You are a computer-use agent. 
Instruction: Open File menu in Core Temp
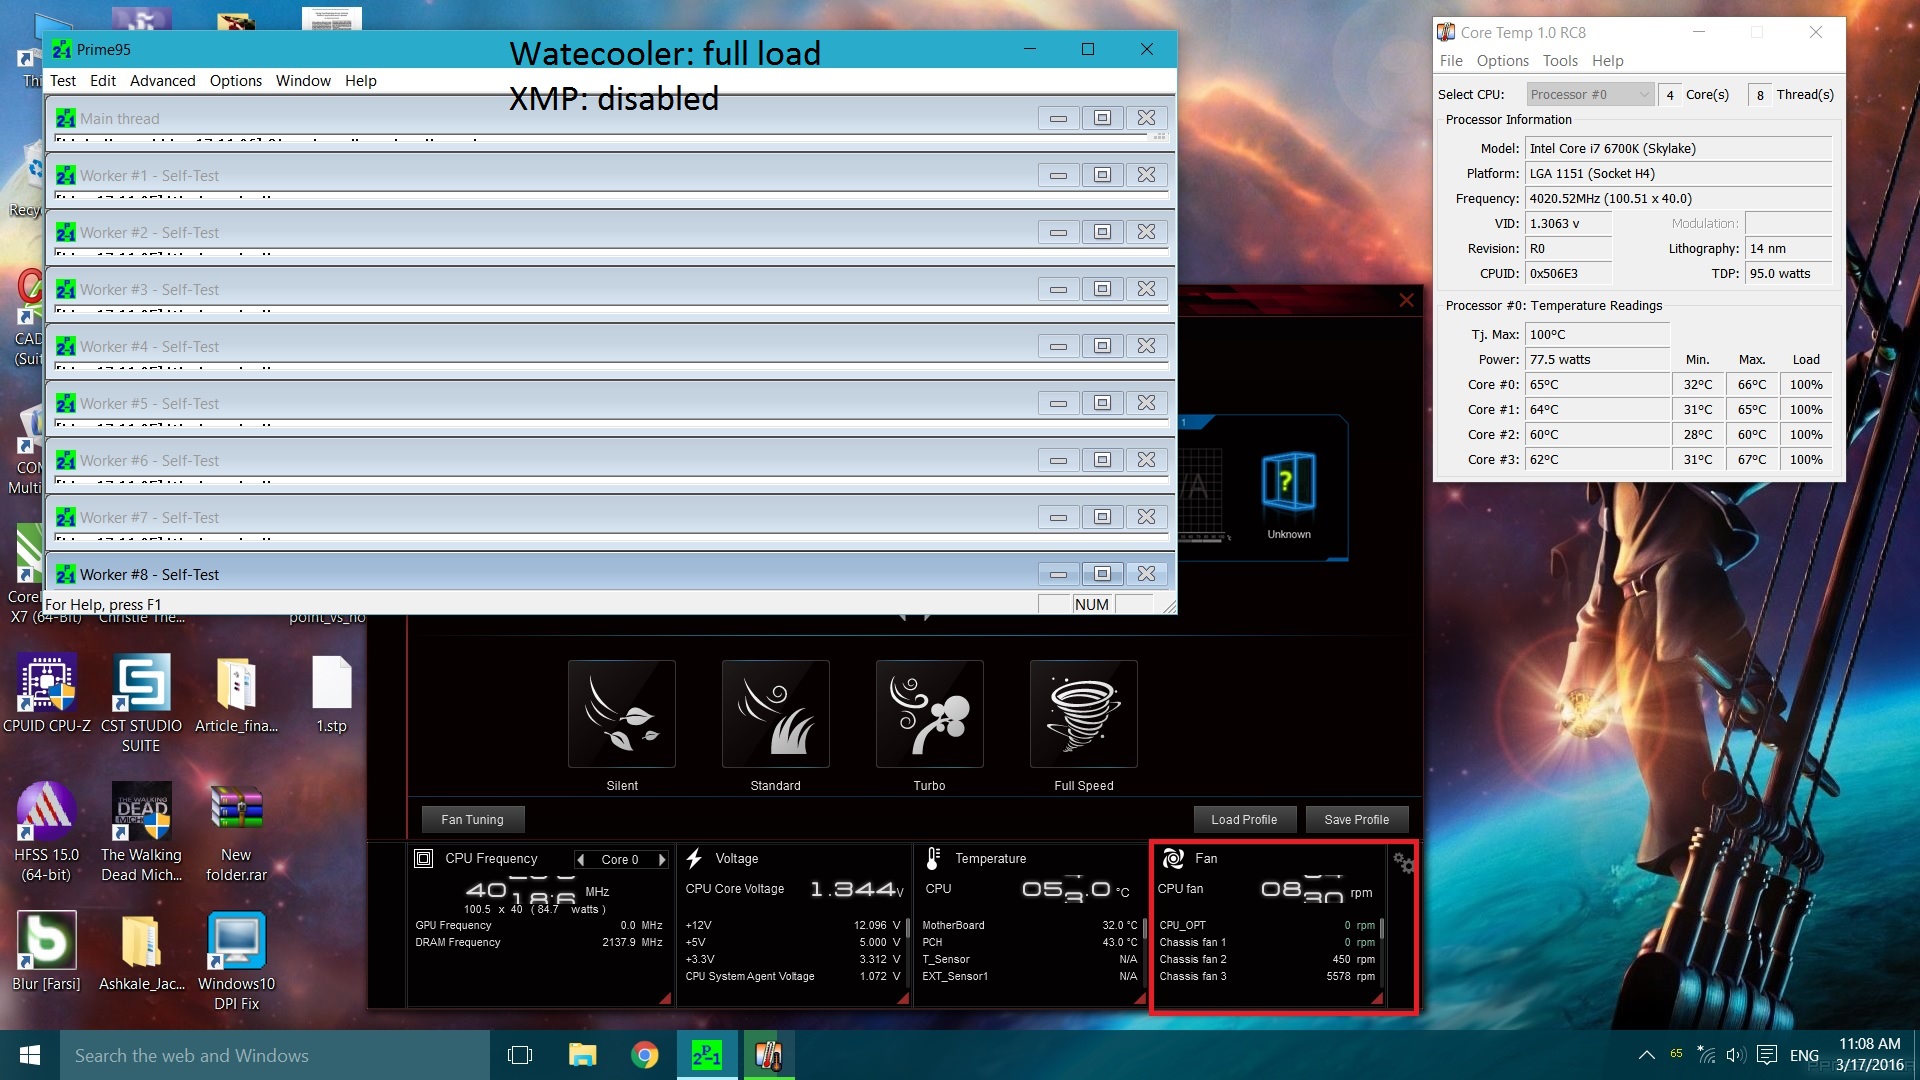click(1451, 61)
